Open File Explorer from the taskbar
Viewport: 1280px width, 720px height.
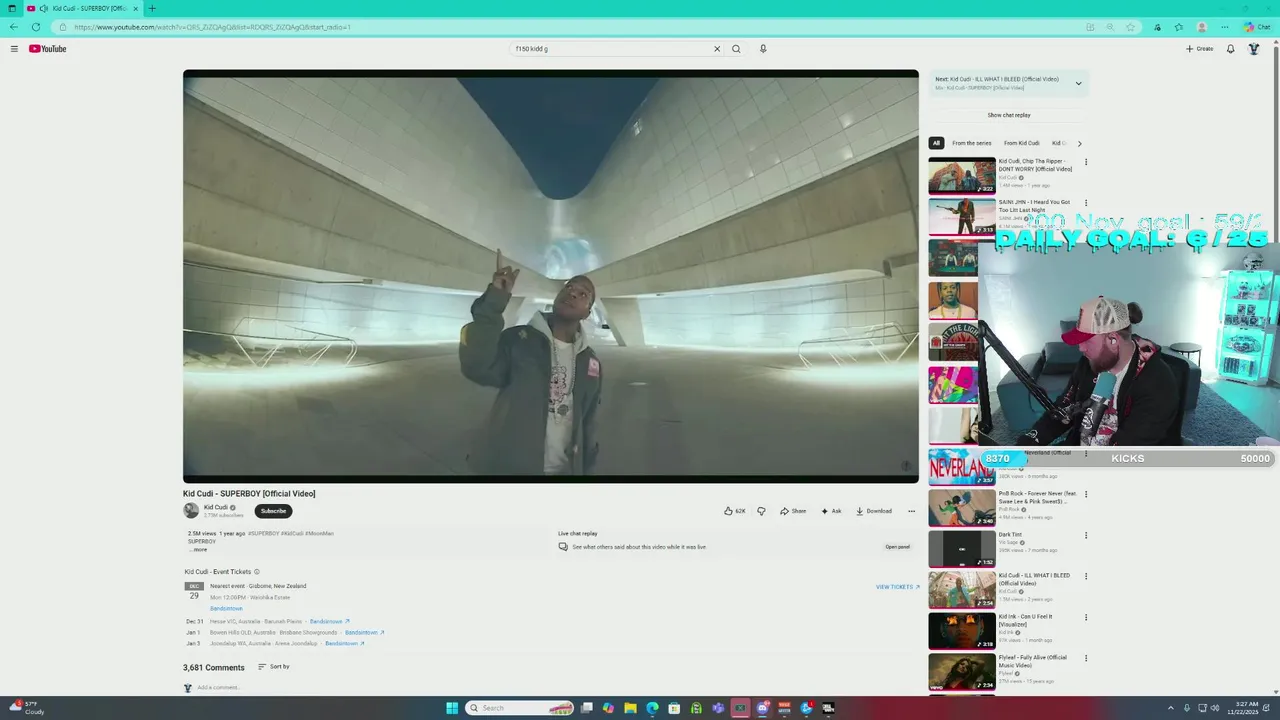pyautogui.click(x=630, y=708)
